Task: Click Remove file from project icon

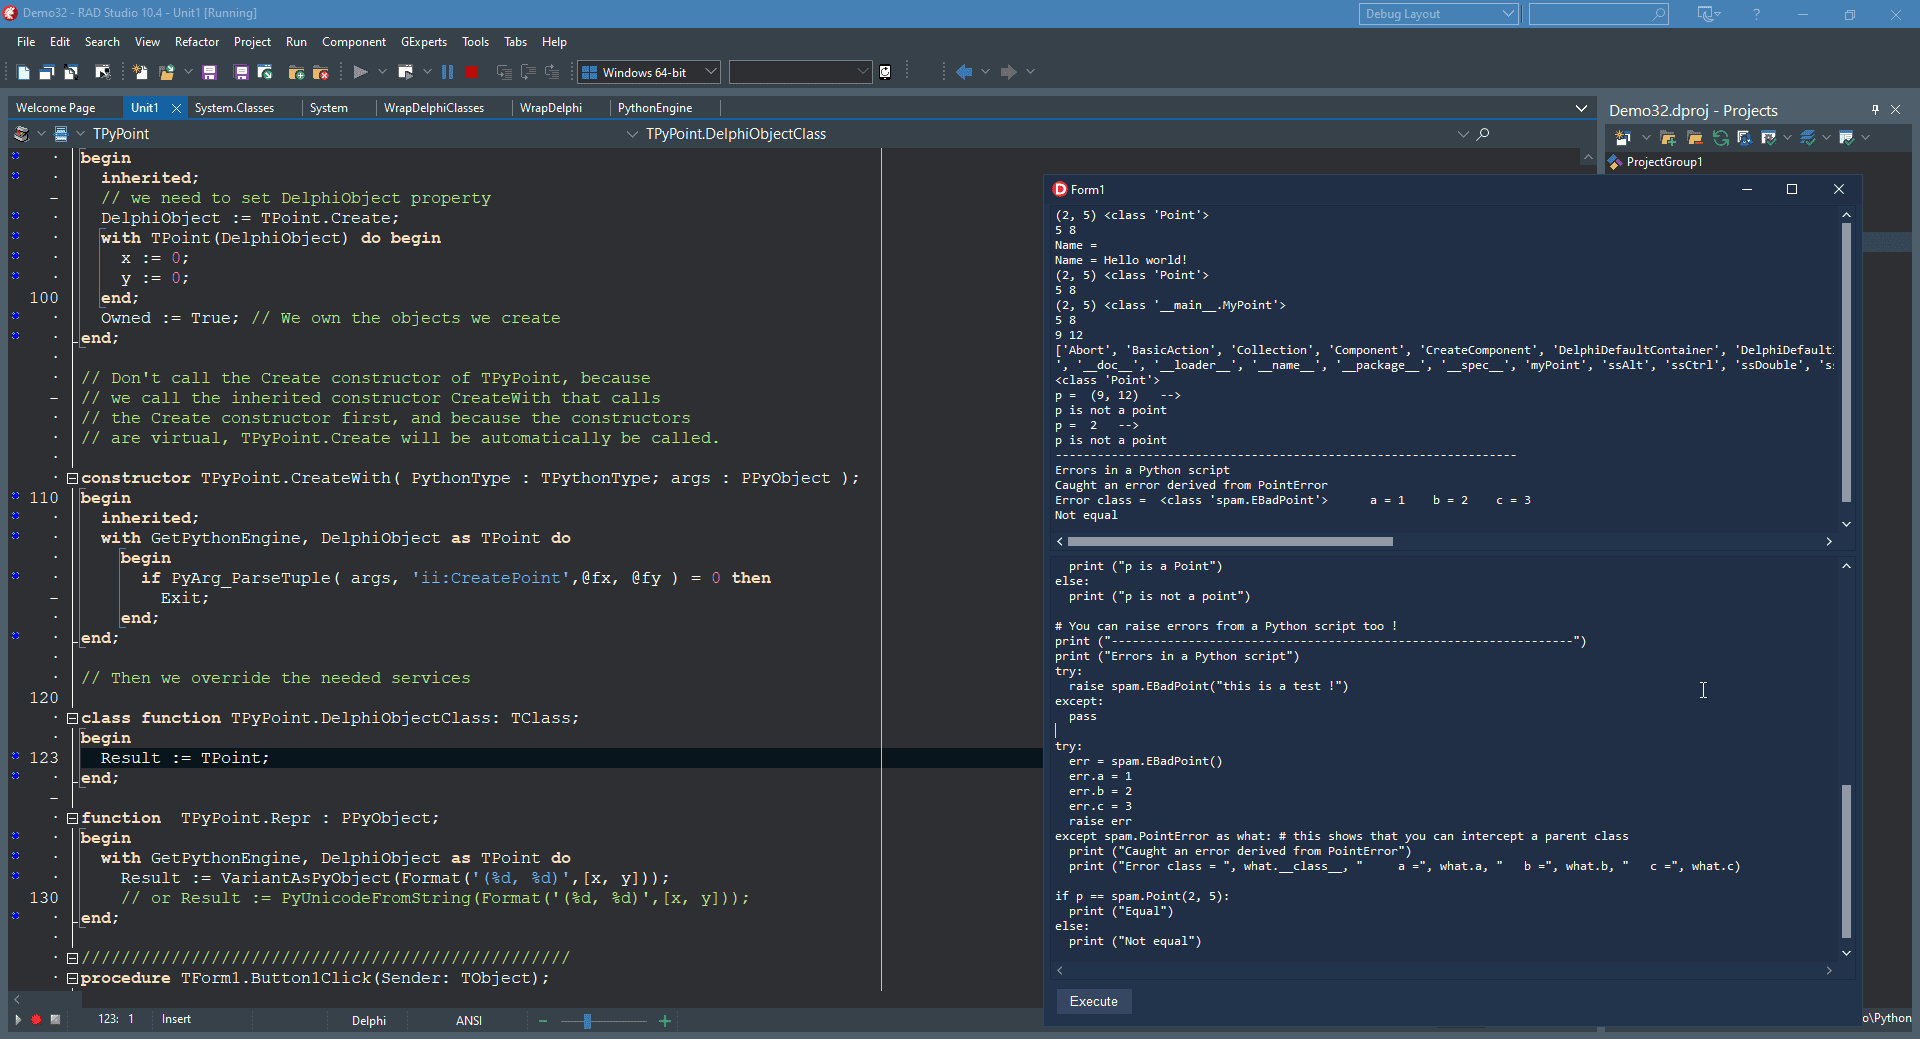Action: coord(321,72)
